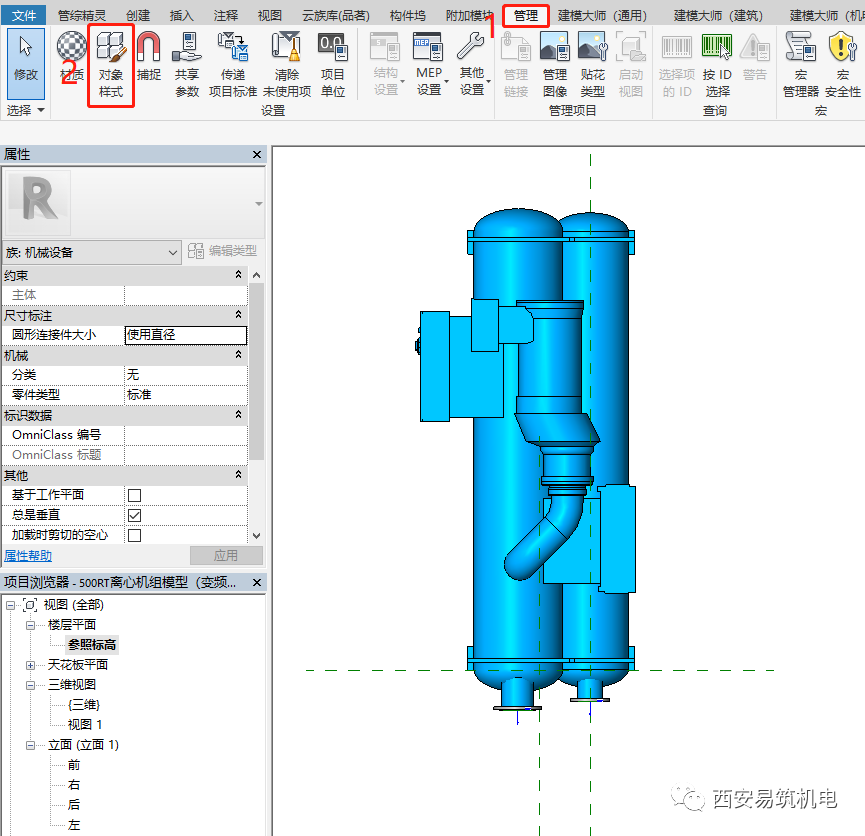Click the 属性帮助 link
The height and width of the screenshot is (836, 865).
(28, 556)
